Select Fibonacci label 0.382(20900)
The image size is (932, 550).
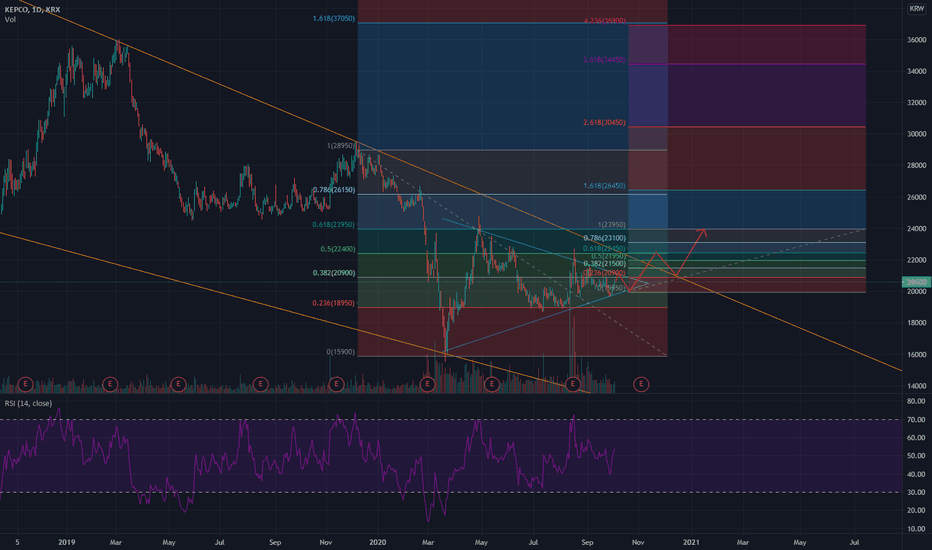click(333, 273)
